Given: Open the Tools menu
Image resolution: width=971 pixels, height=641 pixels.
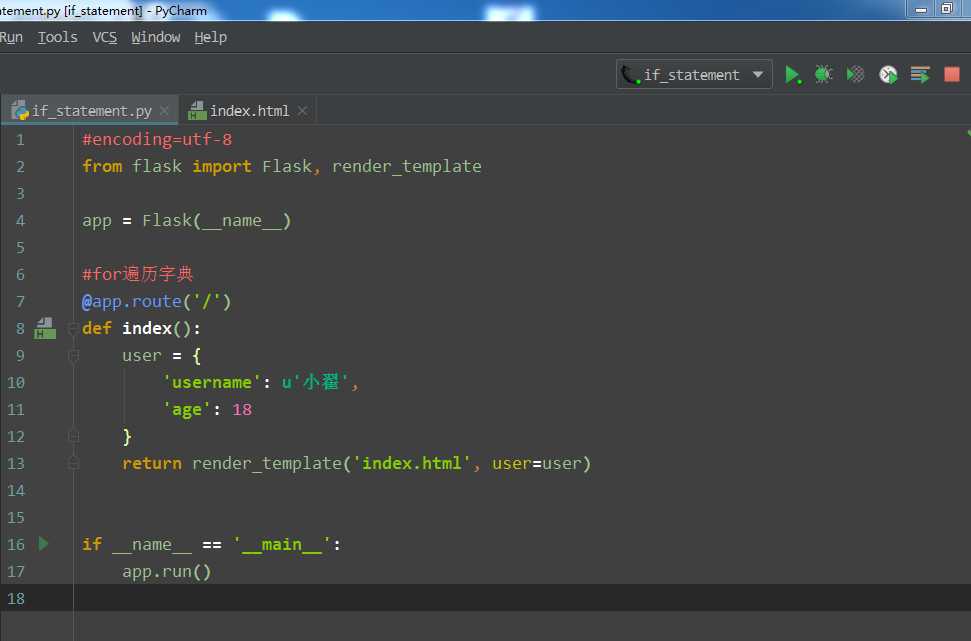Looking at the screenshot, I should pos(58,37).
